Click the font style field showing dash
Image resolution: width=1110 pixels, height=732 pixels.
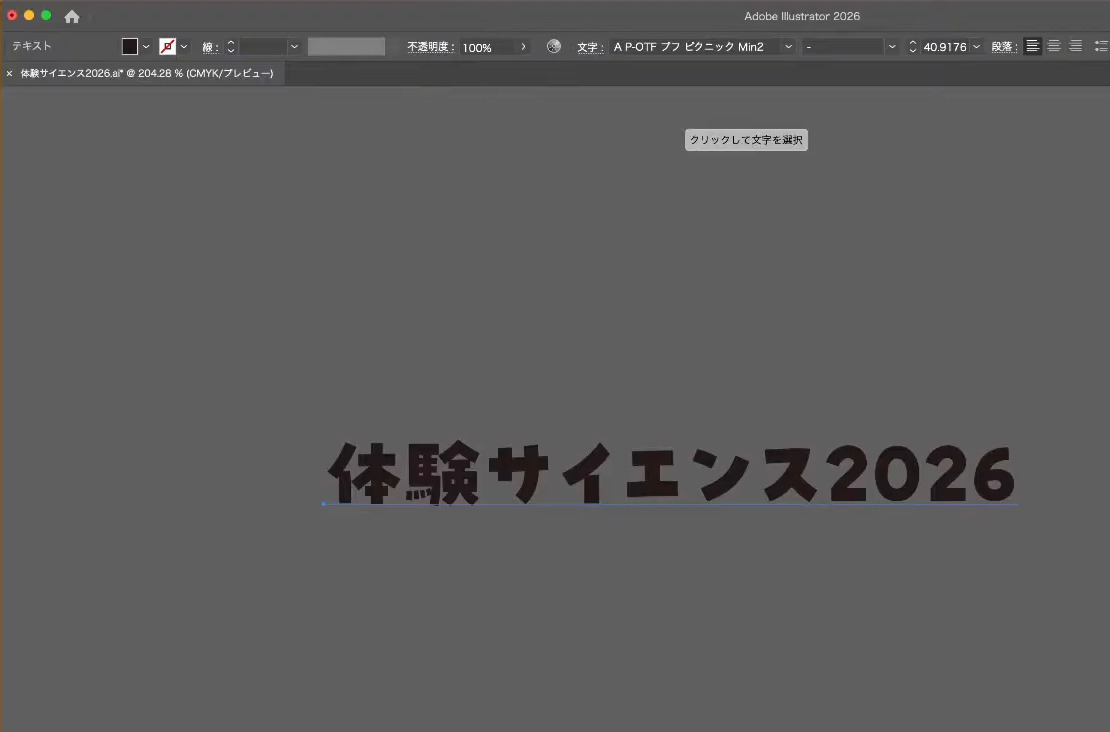(x=842, y=47)
